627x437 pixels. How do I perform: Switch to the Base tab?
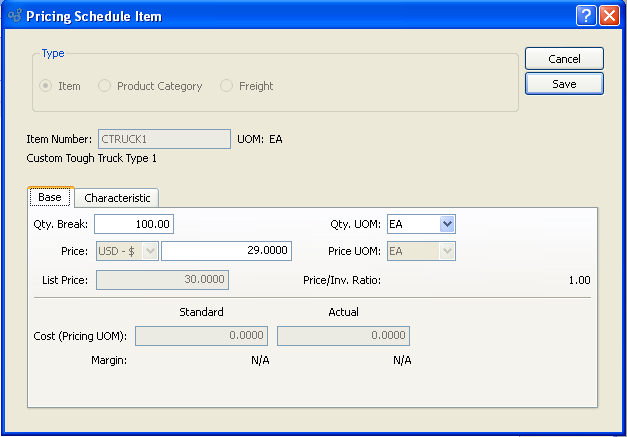click(x=50, y=197)
